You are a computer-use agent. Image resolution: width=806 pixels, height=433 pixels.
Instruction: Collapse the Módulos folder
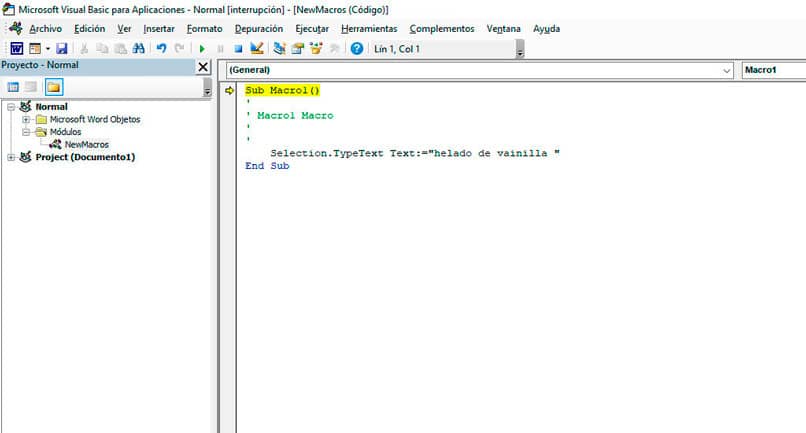pos(26,132)
